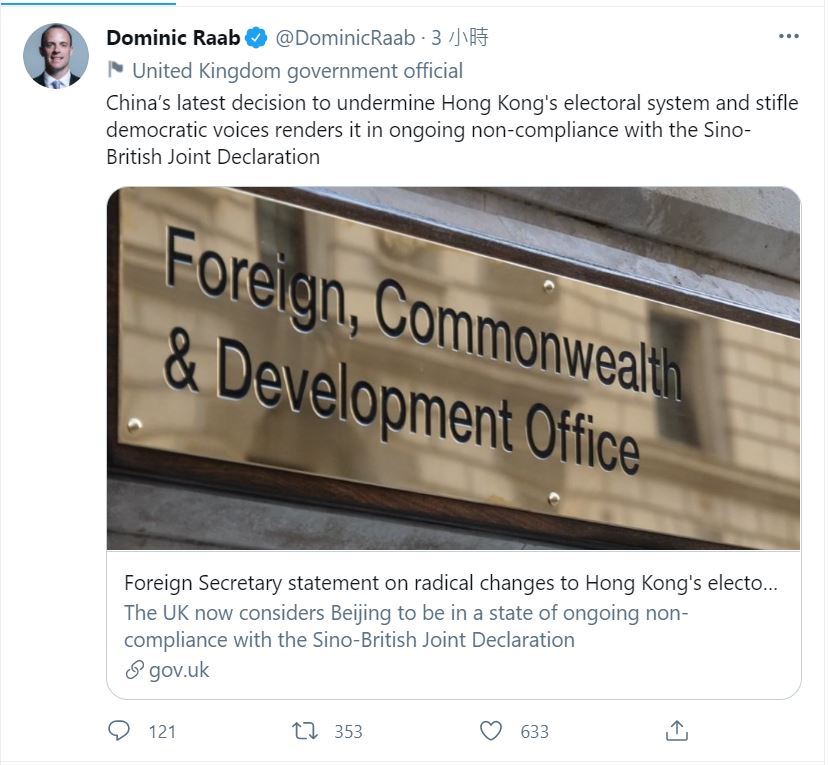
Task: Click the 353 retweets count
Action: point(348,732)
